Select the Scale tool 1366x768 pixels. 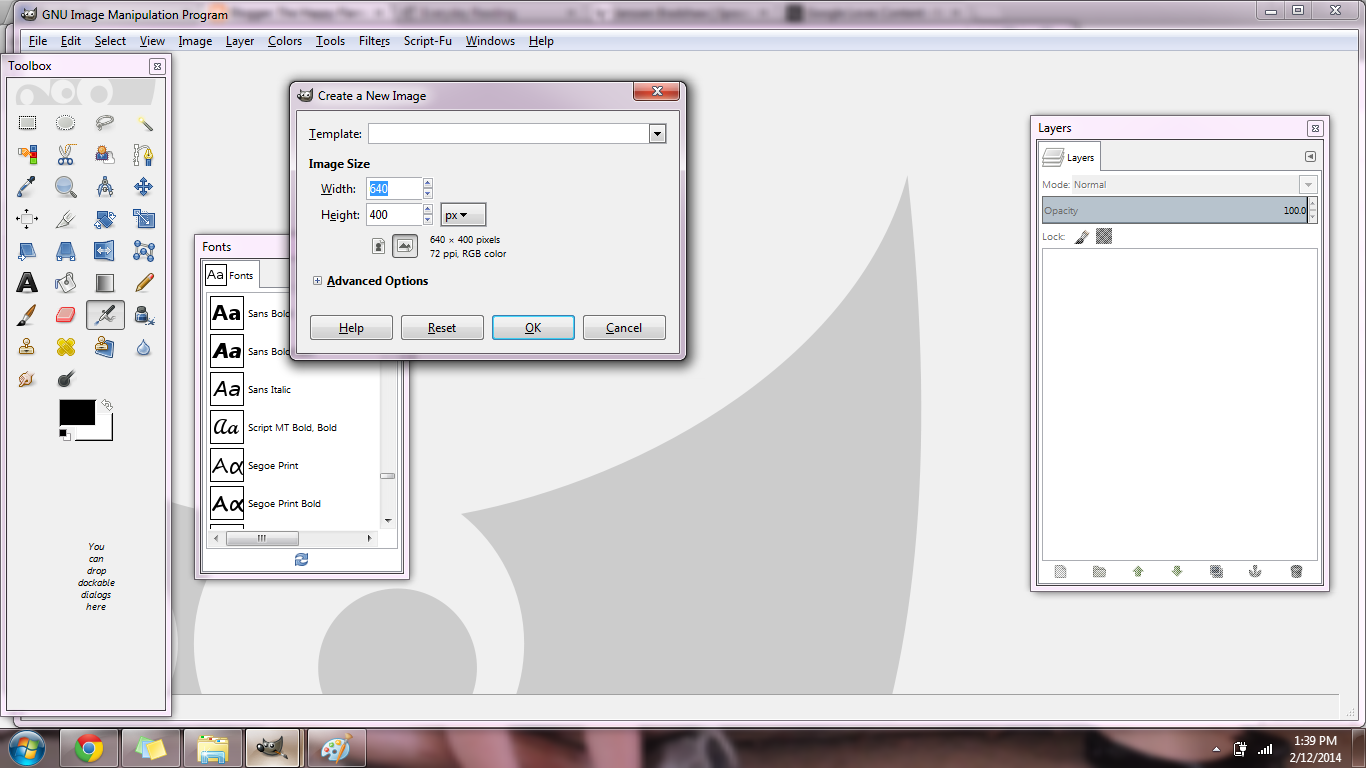point(144,219)
